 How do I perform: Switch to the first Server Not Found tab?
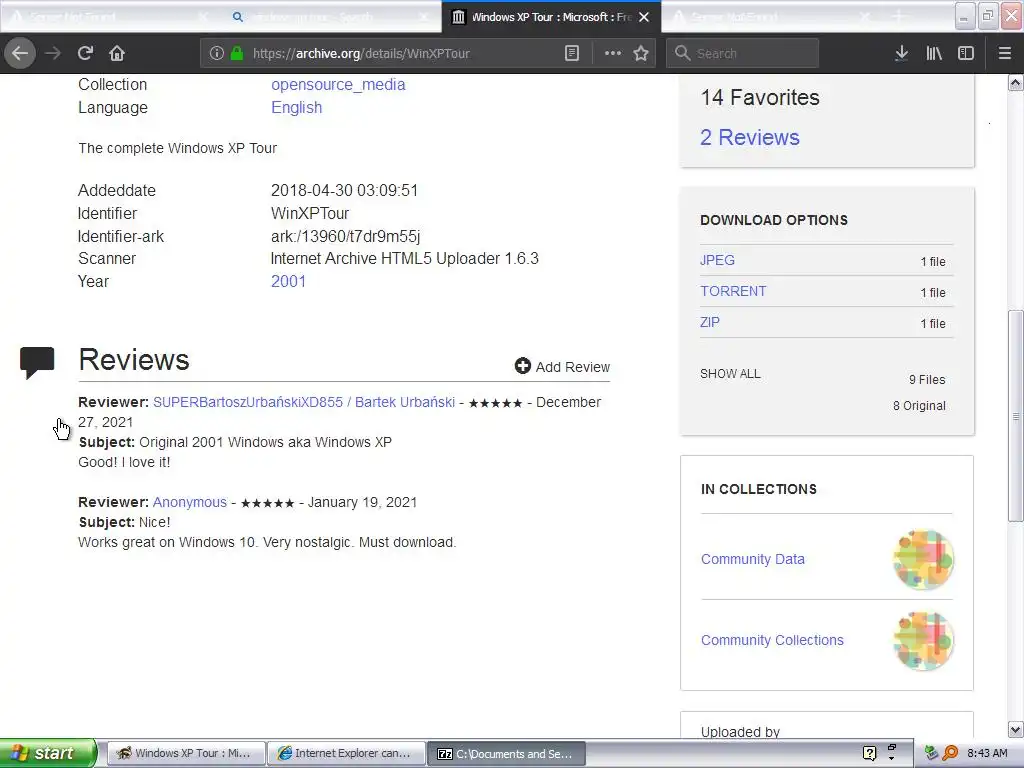tap(110, 17)
